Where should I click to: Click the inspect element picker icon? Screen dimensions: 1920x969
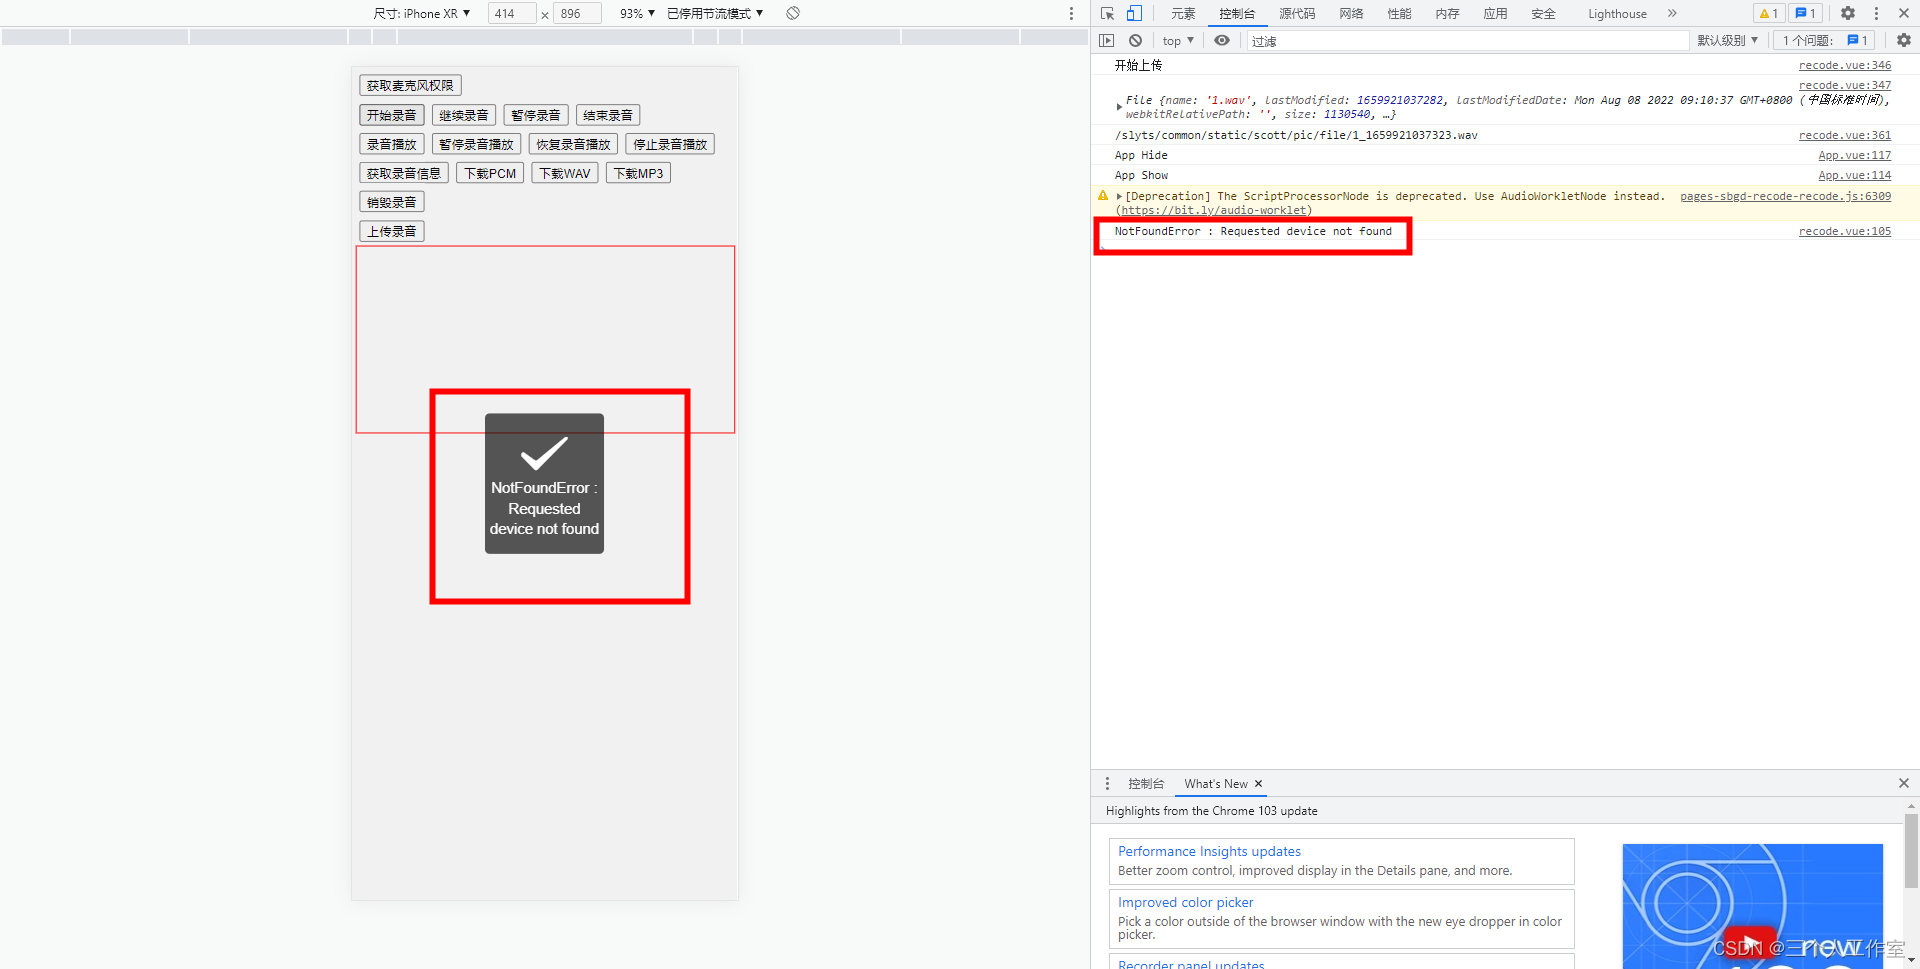coord(1107,13)
